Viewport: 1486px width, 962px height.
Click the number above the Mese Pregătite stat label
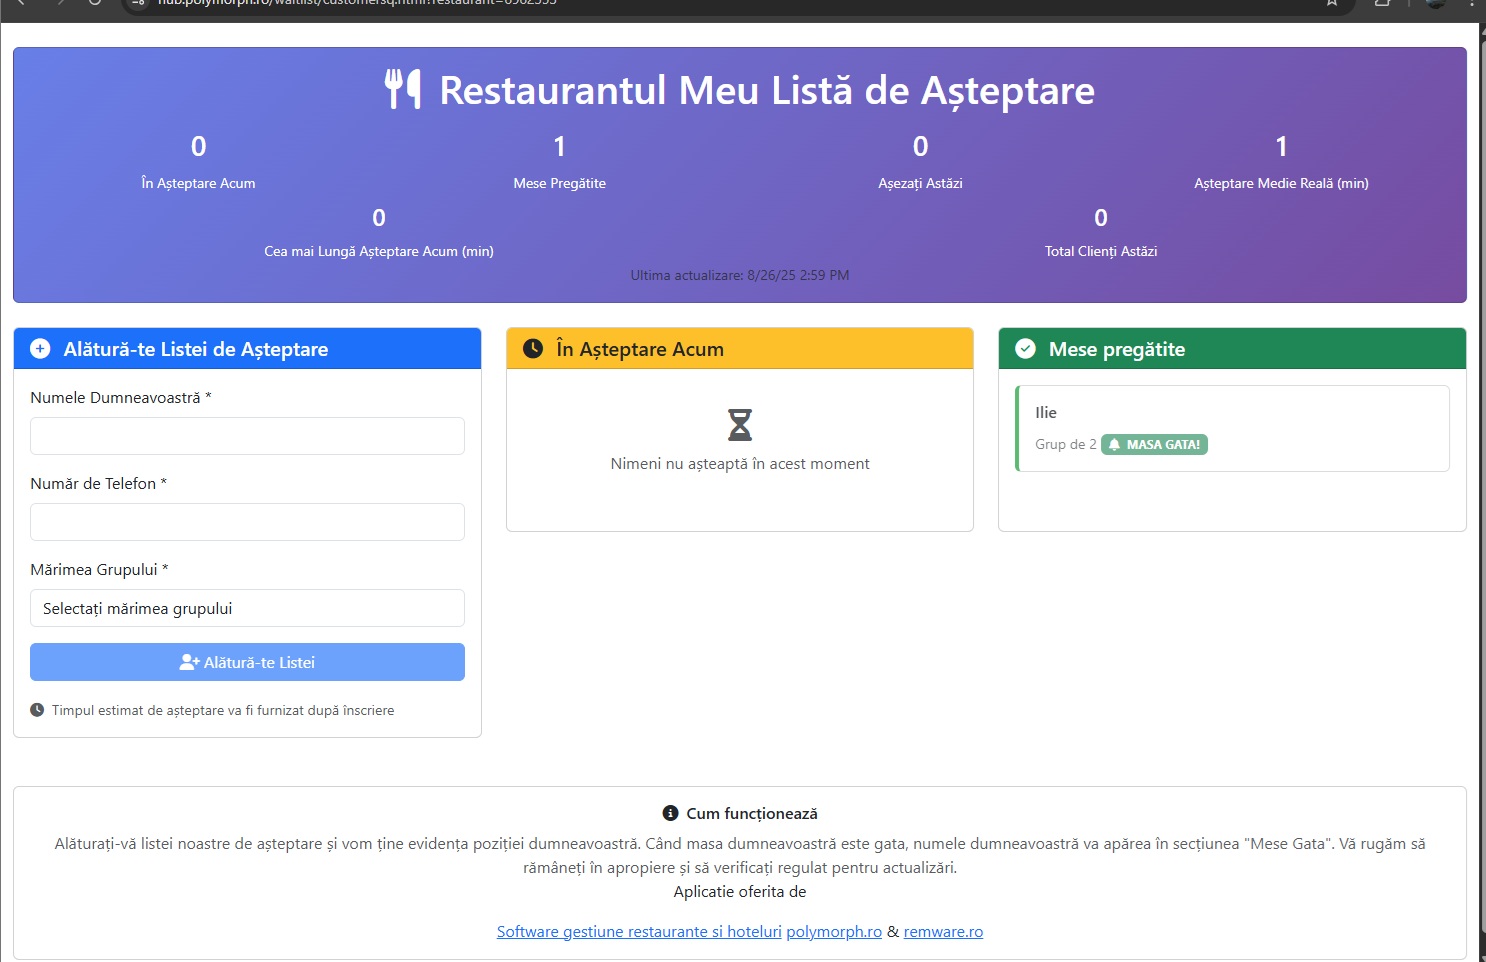point(560,147)
